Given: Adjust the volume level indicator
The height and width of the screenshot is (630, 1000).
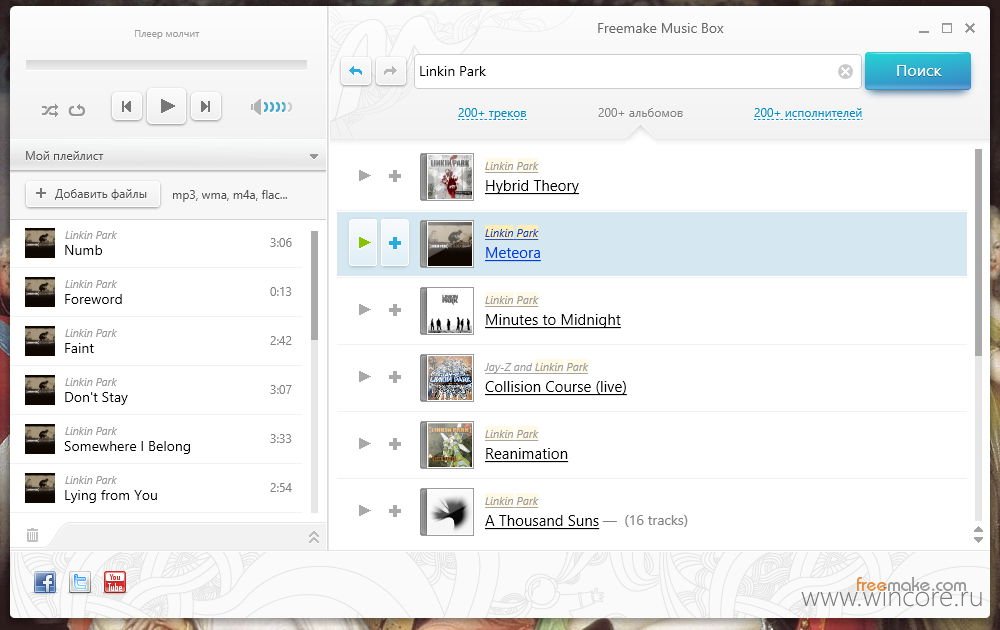Looking at the screenshot, I should [x=271, y=106].
